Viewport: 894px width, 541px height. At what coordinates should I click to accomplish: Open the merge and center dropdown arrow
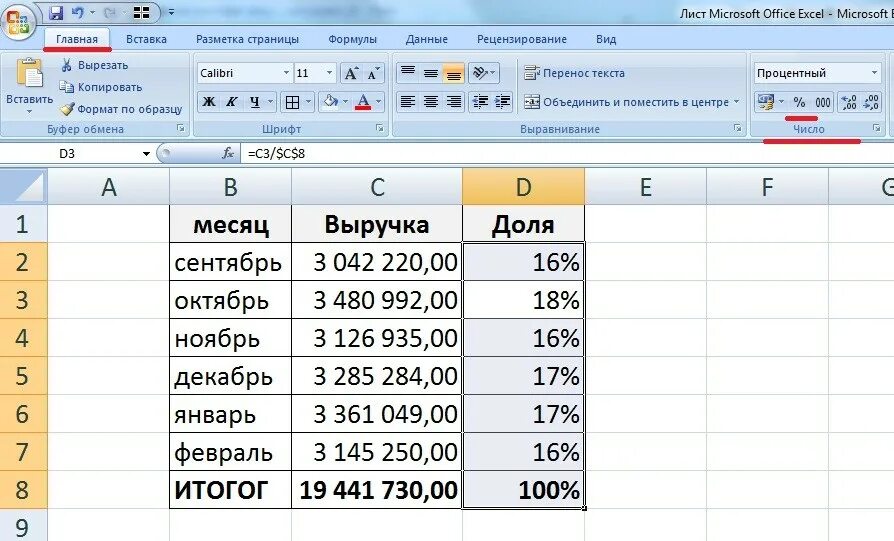tap(737, 102)
